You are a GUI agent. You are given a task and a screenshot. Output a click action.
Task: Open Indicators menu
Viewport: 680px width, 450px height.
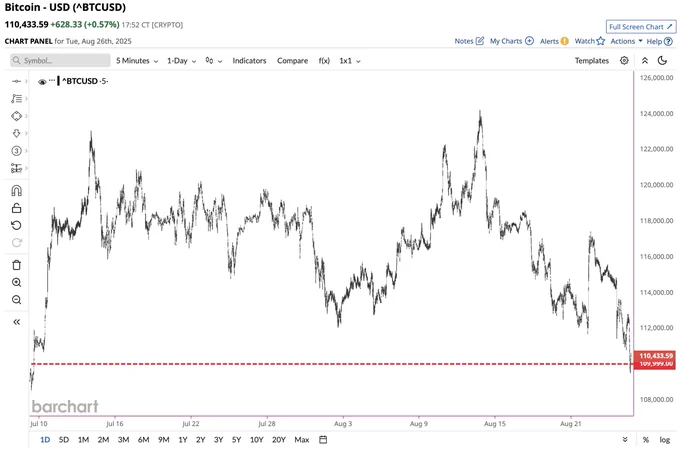[249, 61]
